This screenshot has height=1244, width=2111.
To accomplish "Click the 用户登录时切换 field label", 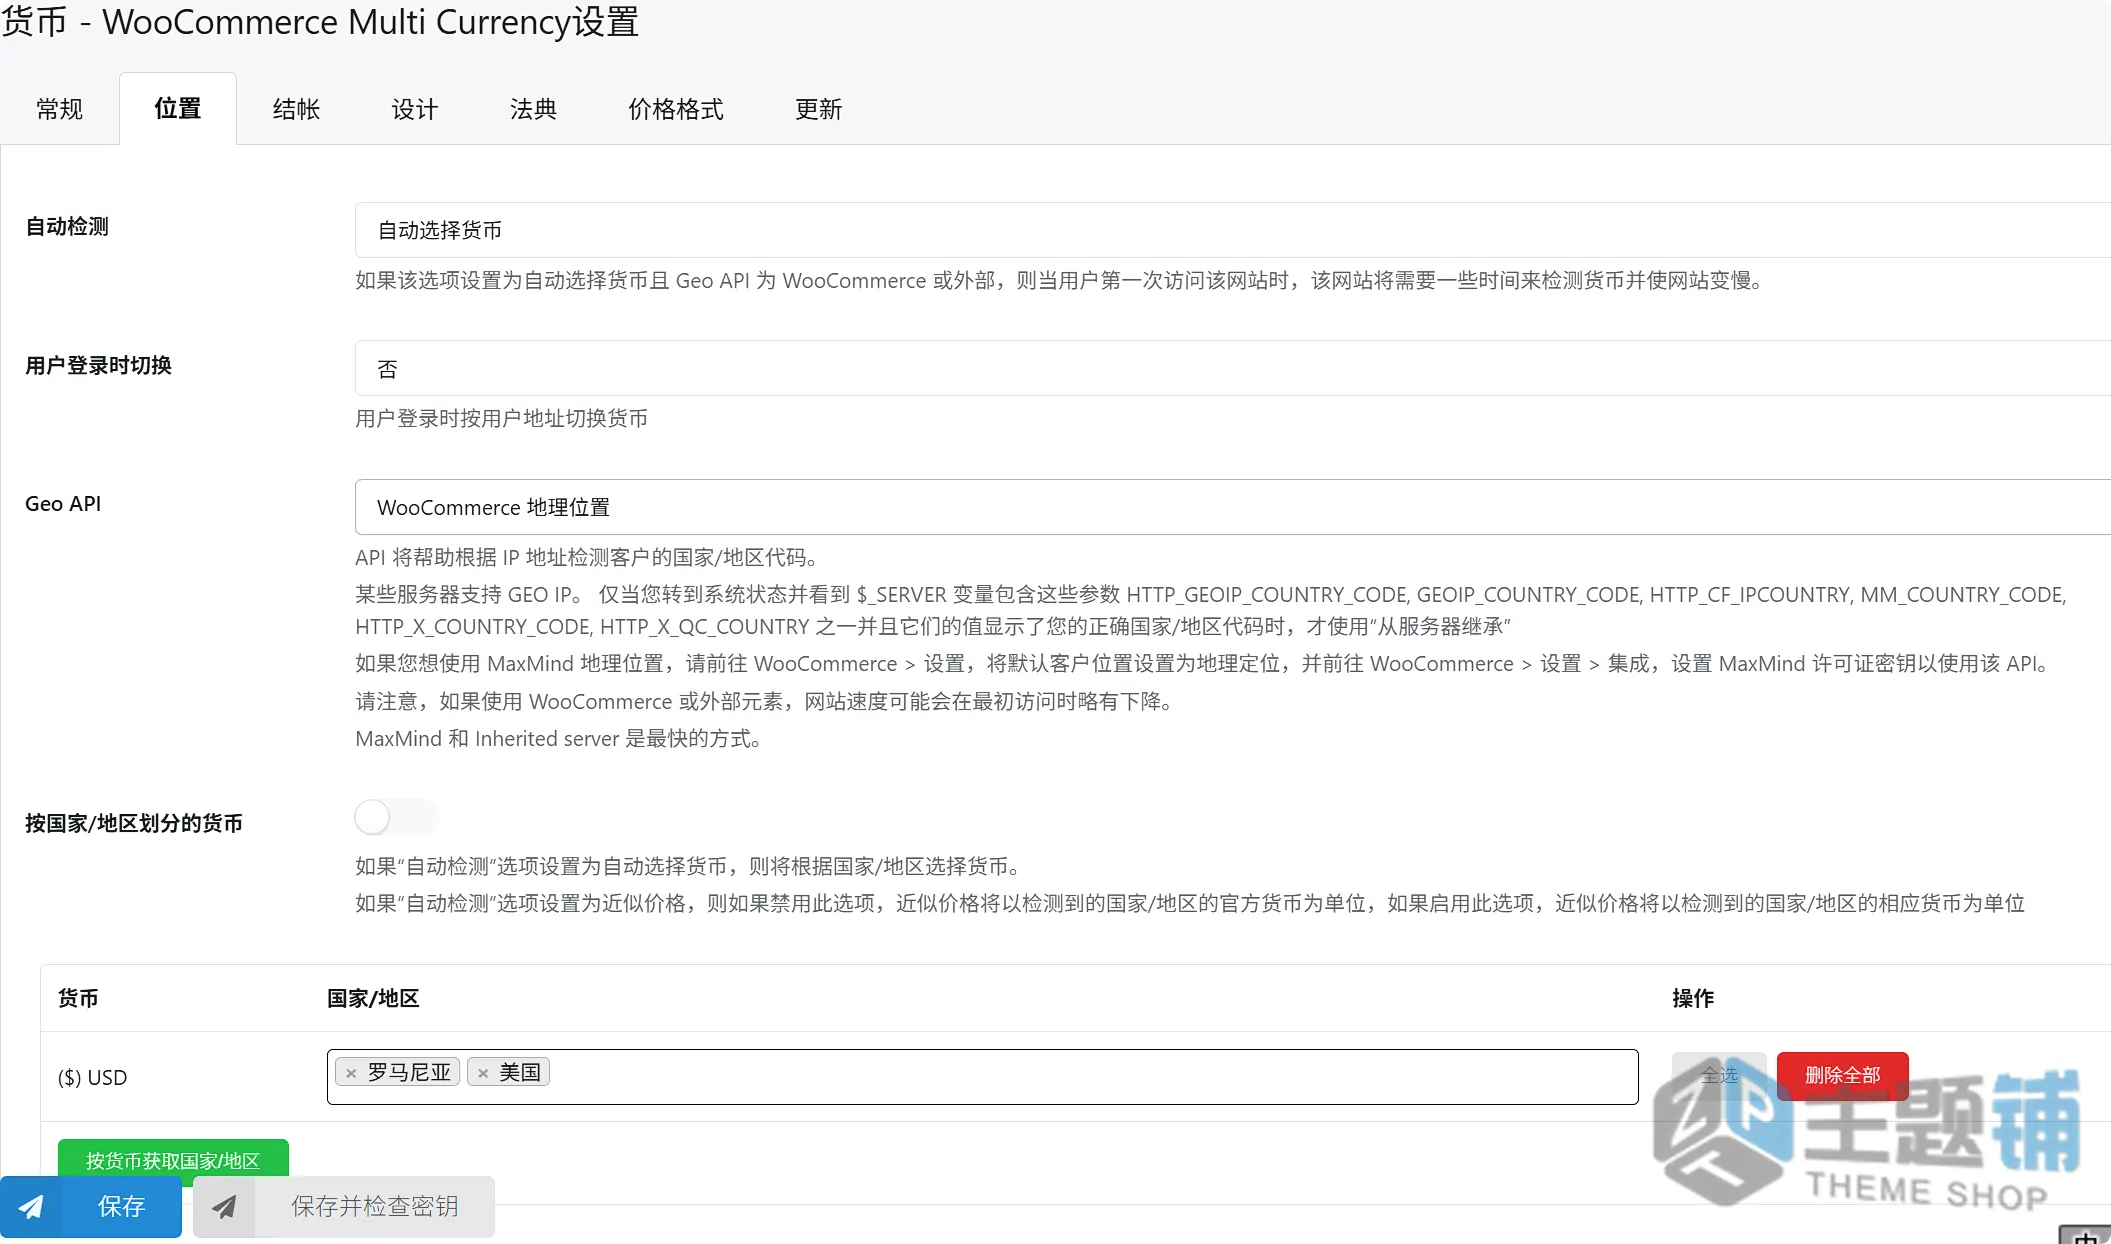I will [98, 366].
